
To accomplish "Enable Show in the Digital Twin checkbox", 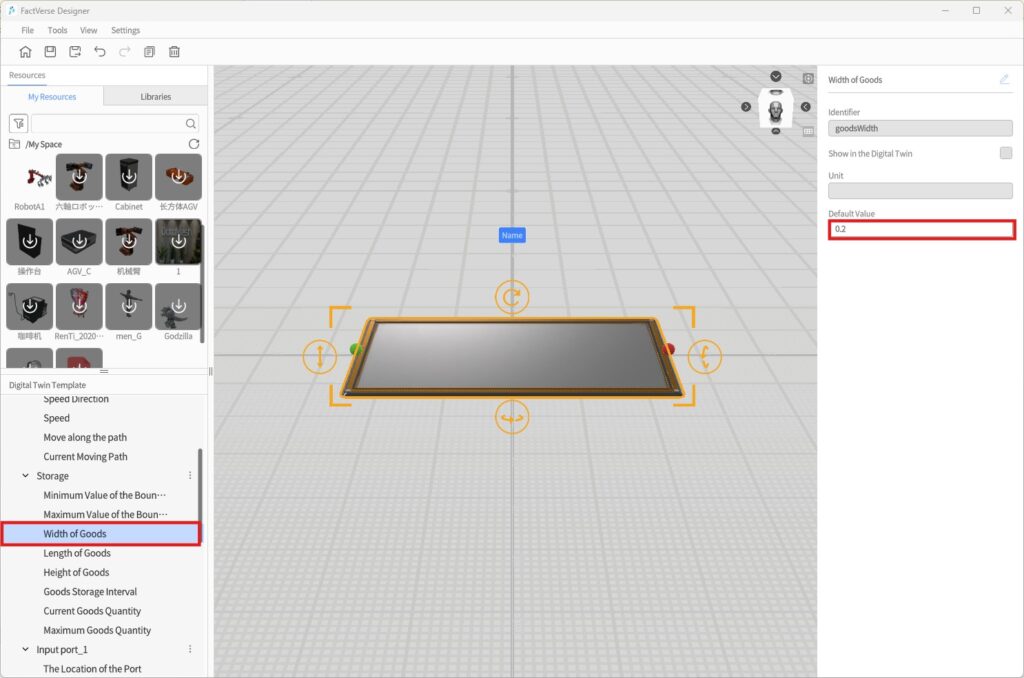I will [1005, 153].
